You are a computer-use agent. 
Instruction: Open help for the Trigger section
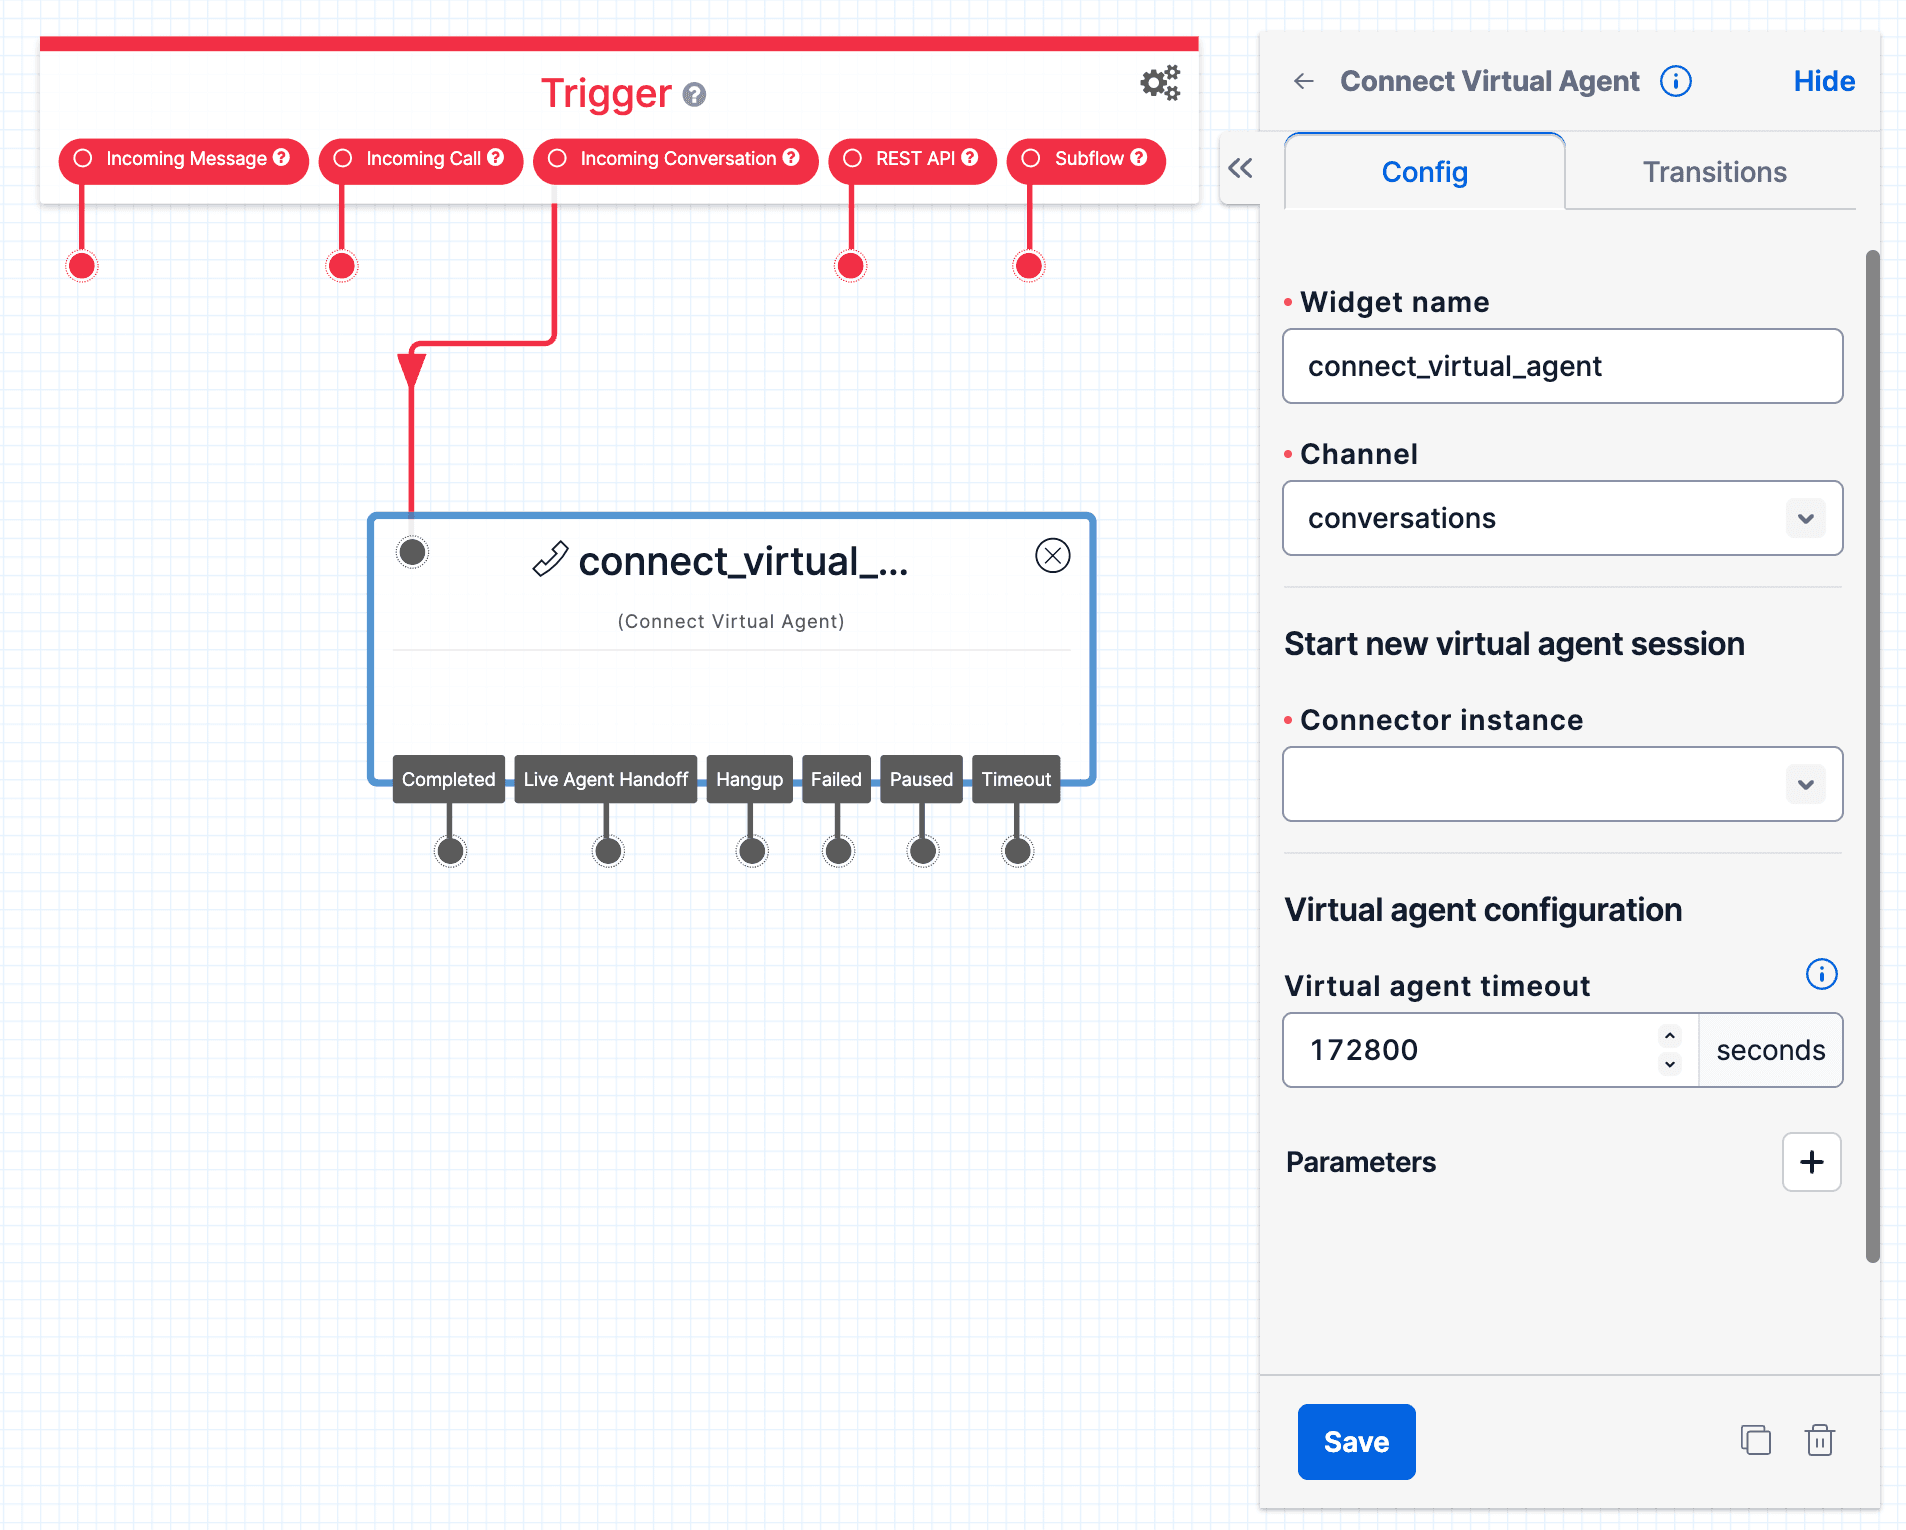(696, 96)
